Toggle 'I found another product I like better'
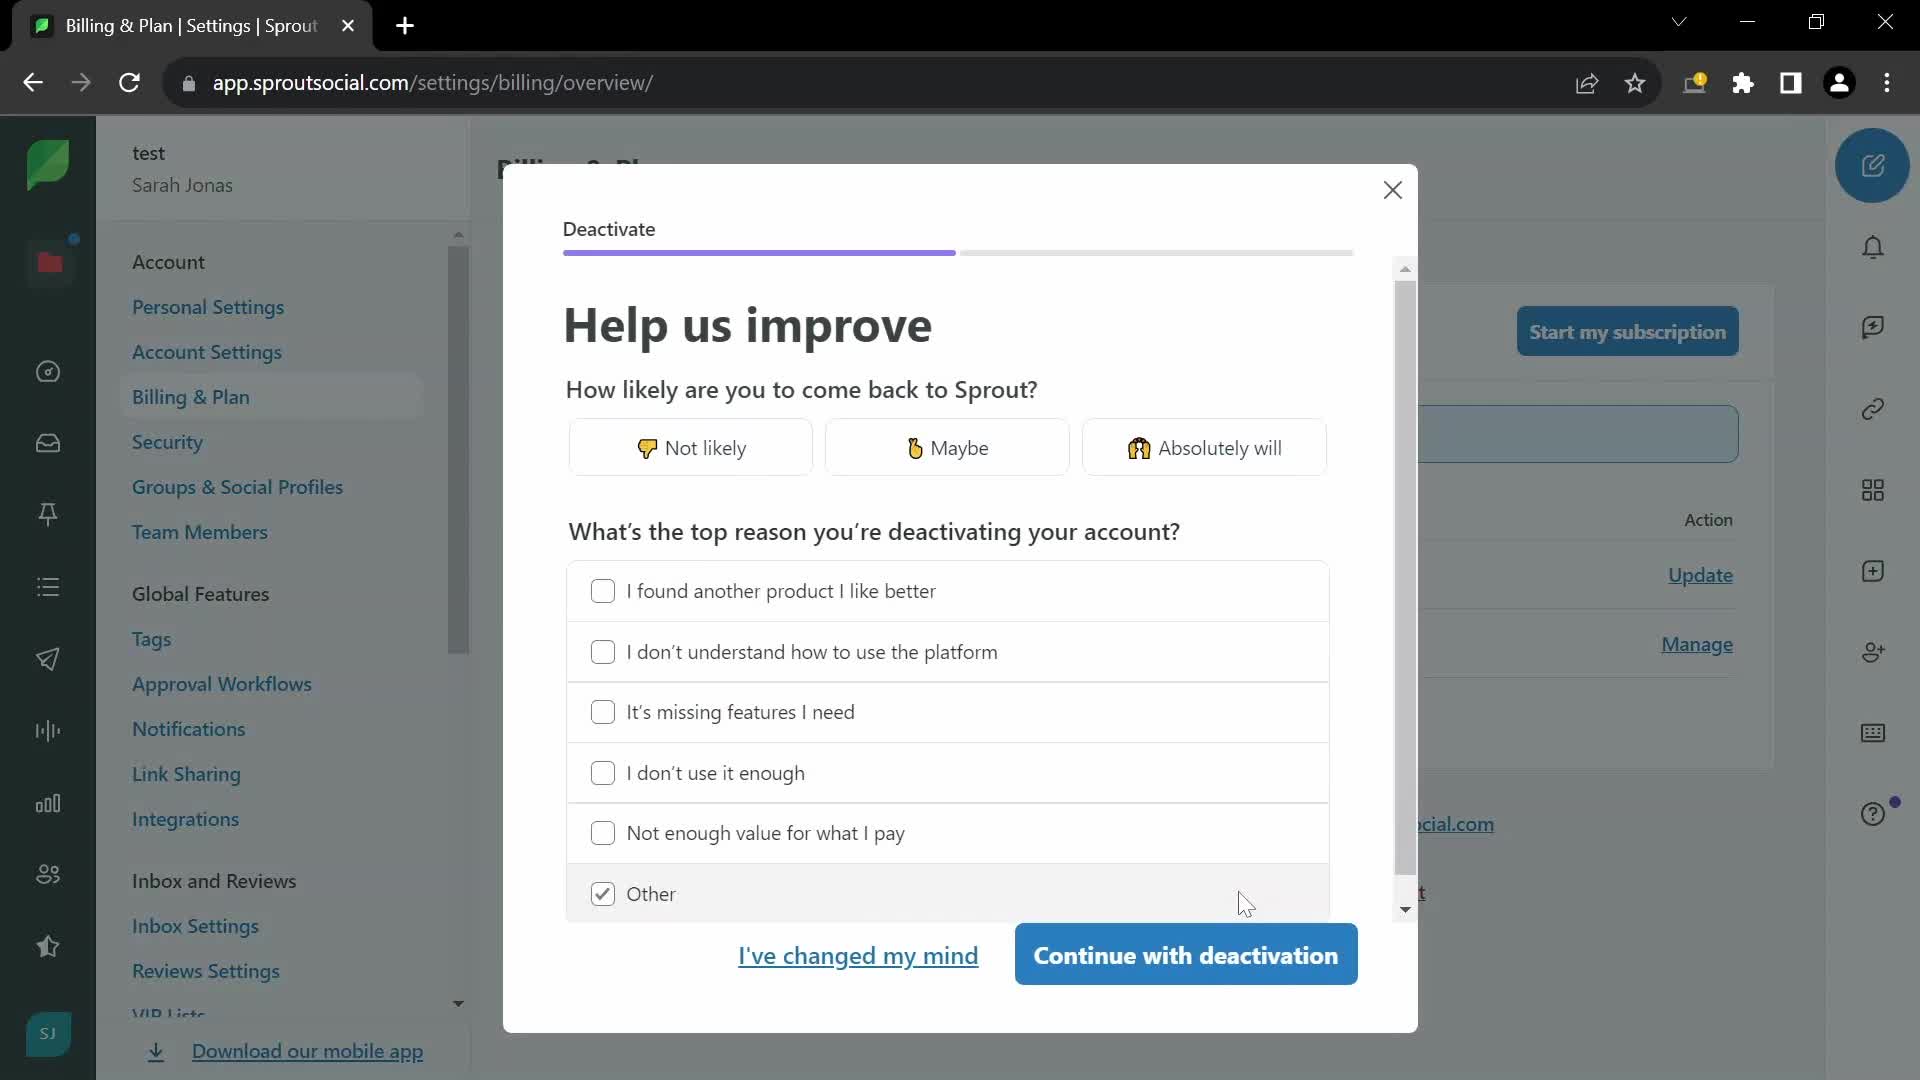Image resolution: width=1920 pixels, height=1080 pixels. 604,589
